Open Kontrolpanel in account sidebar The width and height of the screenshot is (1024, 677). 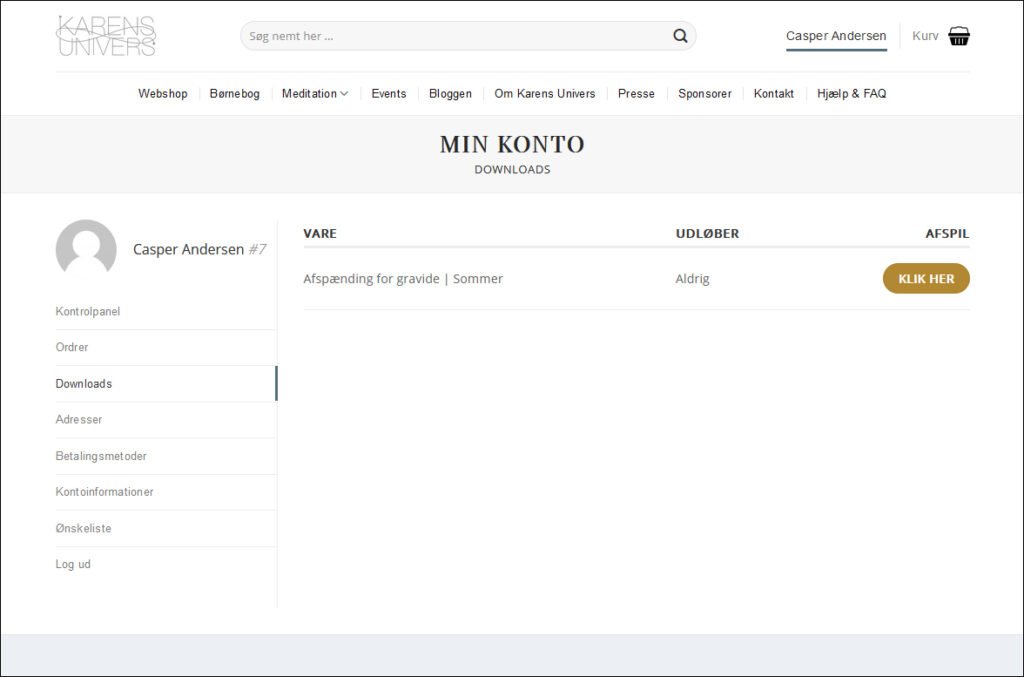click(x=88, y=312)
